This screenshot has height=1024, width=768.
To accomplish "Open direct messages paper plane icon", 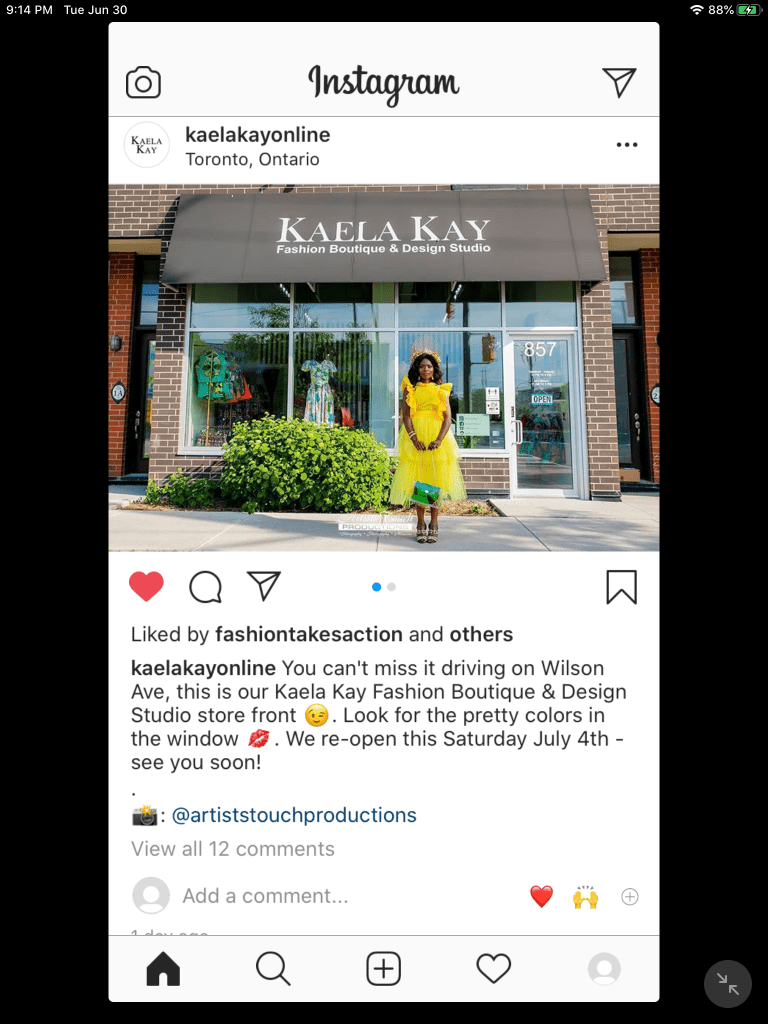I will [x=619, y=82].
